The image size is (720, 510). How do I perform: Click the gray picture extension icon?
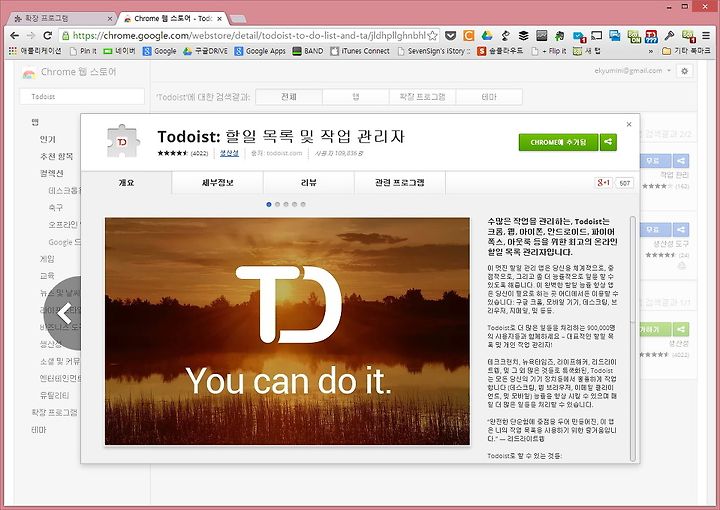click(541, 35)
